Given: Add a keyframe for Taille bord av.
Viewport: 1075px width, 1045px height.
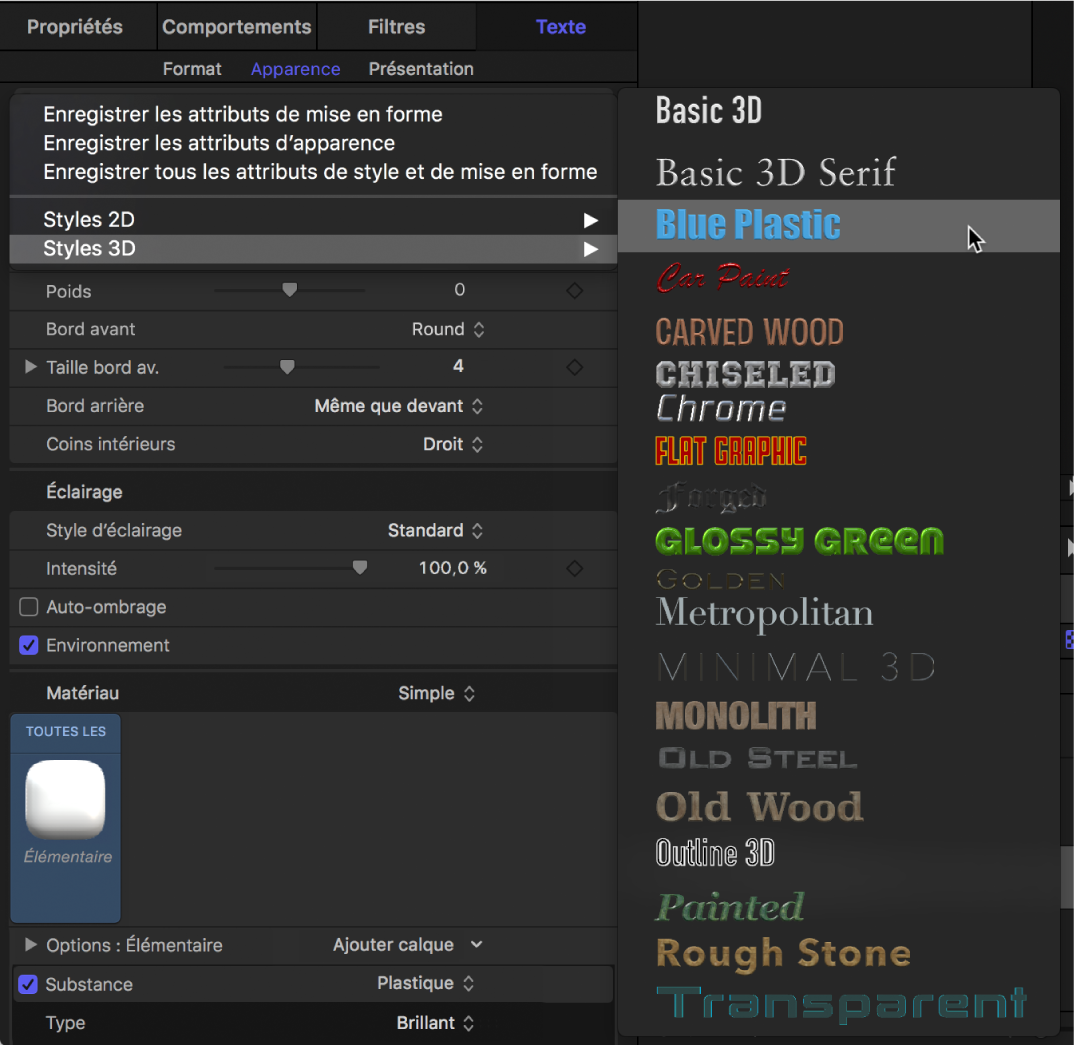Looking at the screenshot, I should (575, 367).
